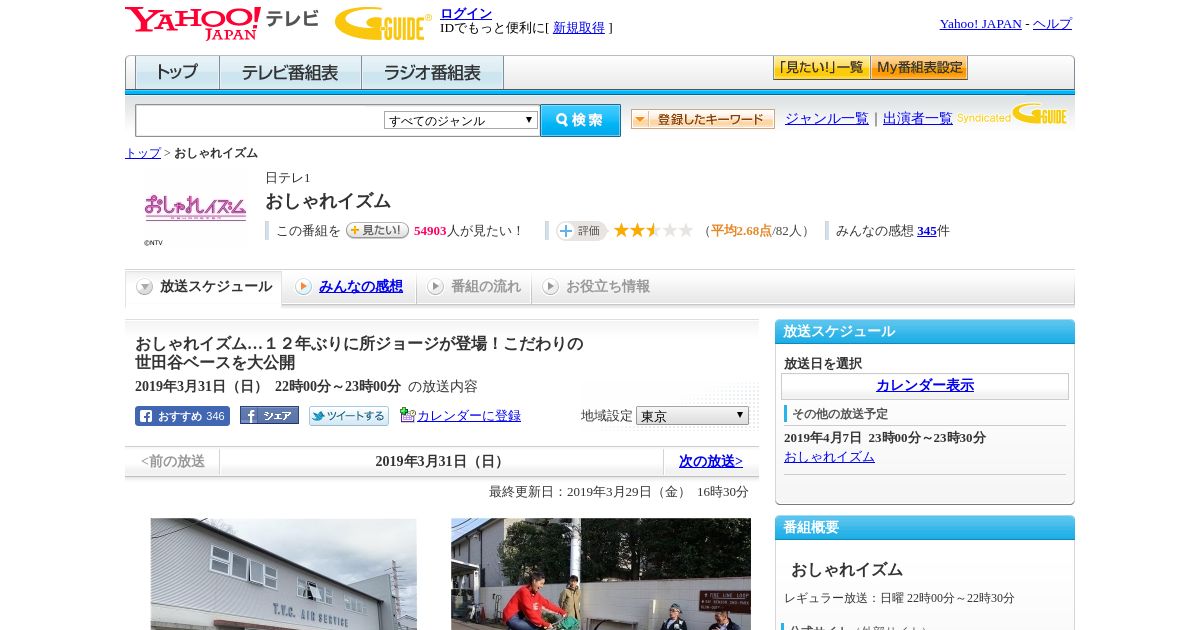Screen dimensions: 1200x630
Task: Click the photo of people outside
Action: pyautogui.click(x=601, y=574)
